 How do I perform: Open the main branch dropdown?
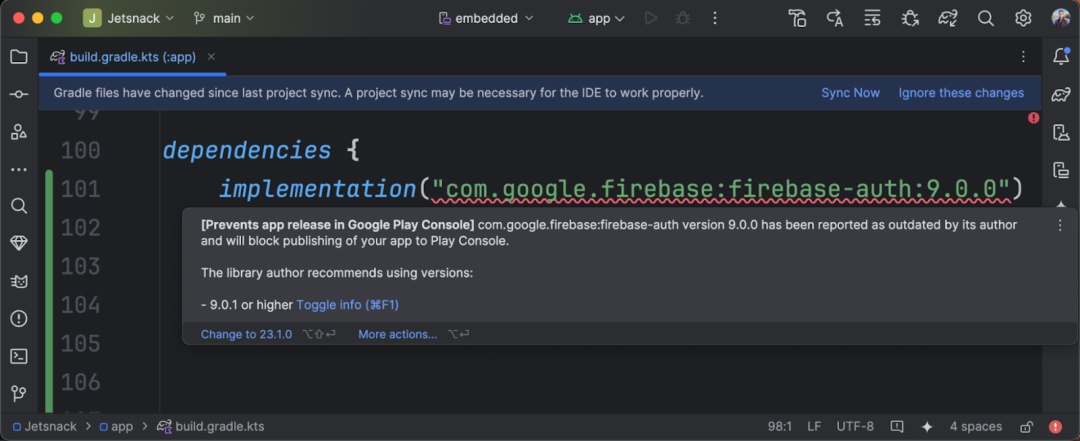(223, 18)
